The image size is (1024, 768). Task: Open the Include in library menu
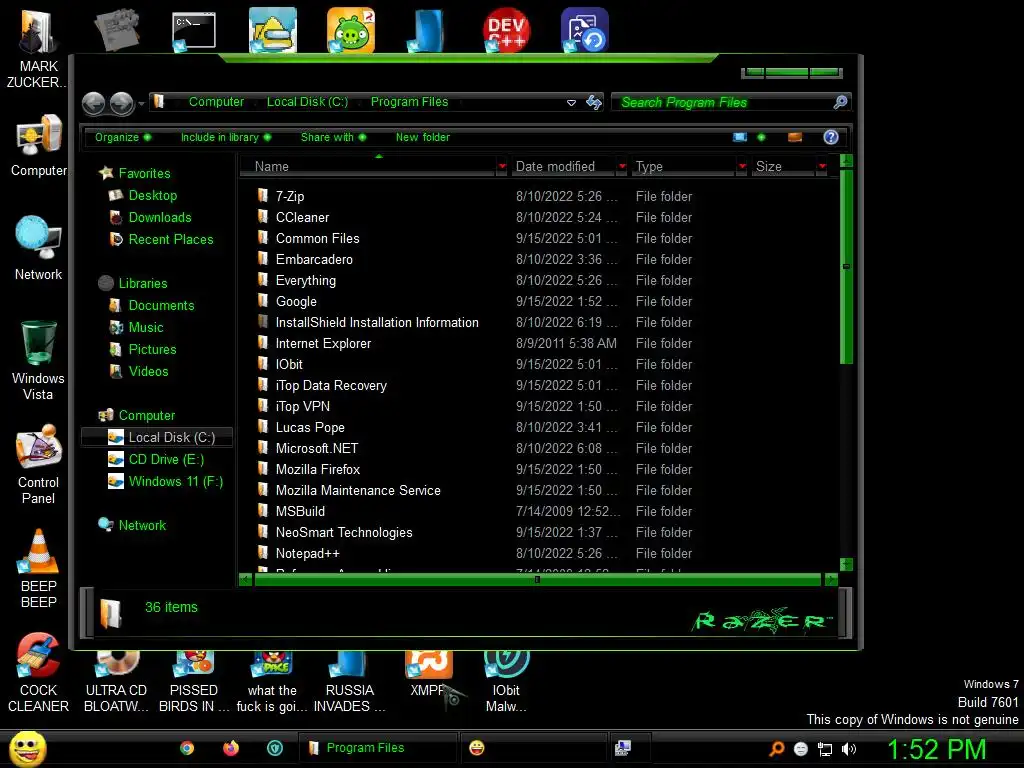[225, 137]
